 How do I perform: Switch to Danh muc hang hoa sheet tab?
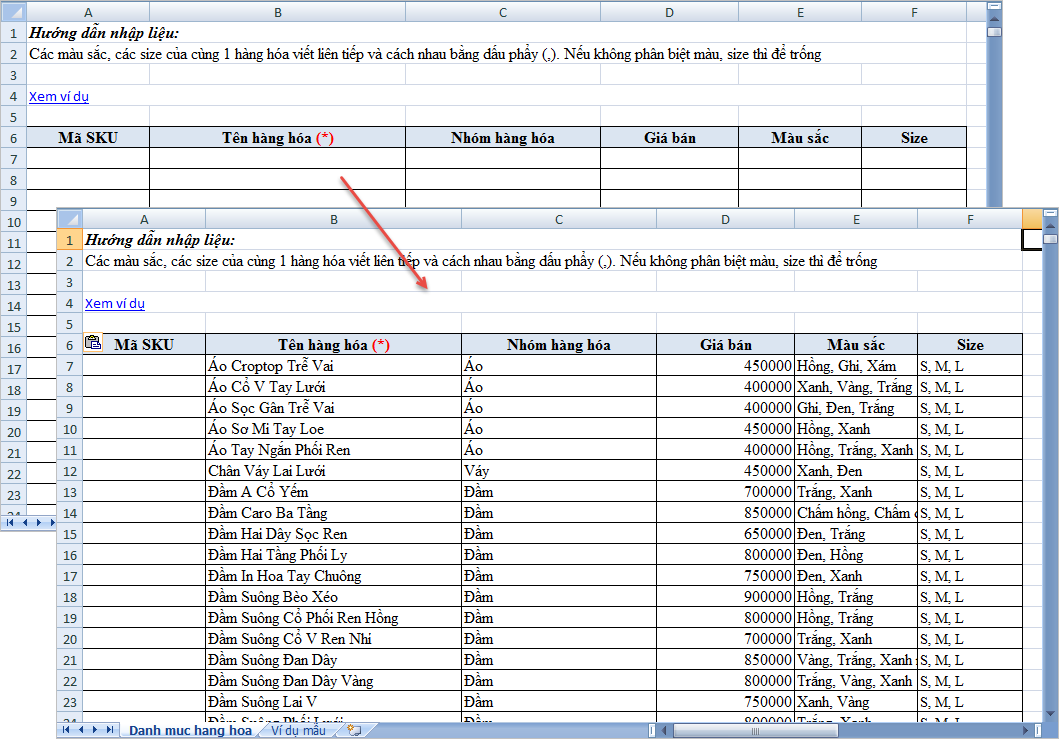(190, 731)
